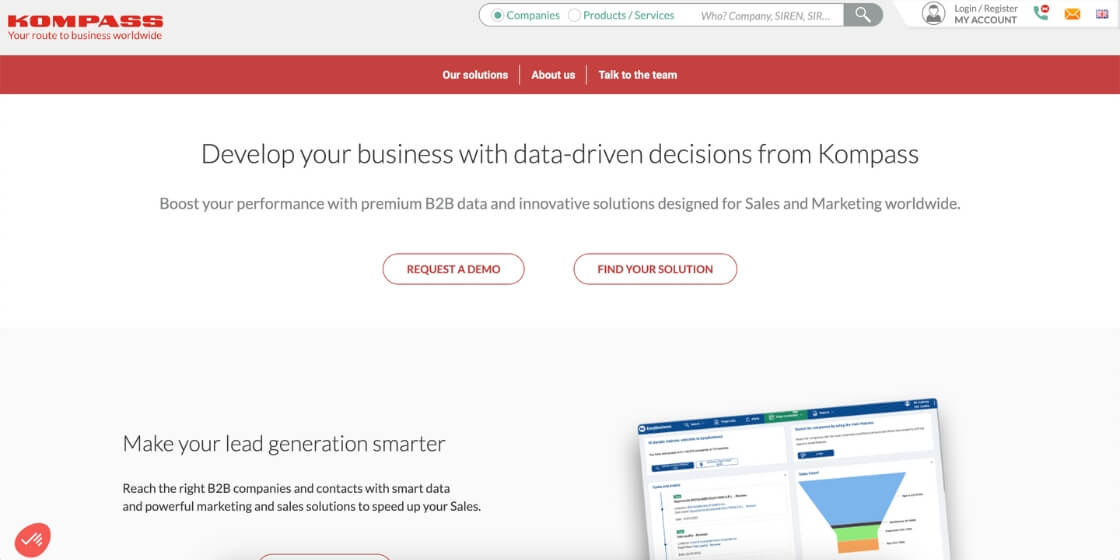Focus the Who? Company, SIREN search field
This screenshot has width=1120, height=560.
pos(764,15)
